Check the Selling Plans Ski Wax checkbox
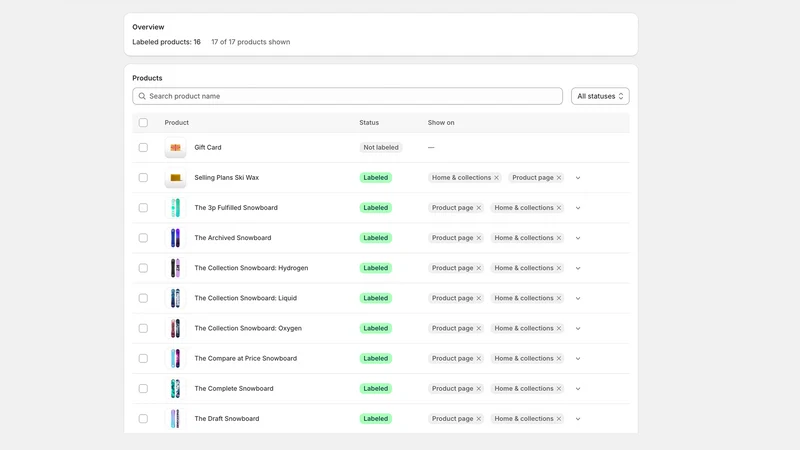This screenshot has height=450, width=800. (143, 178)
